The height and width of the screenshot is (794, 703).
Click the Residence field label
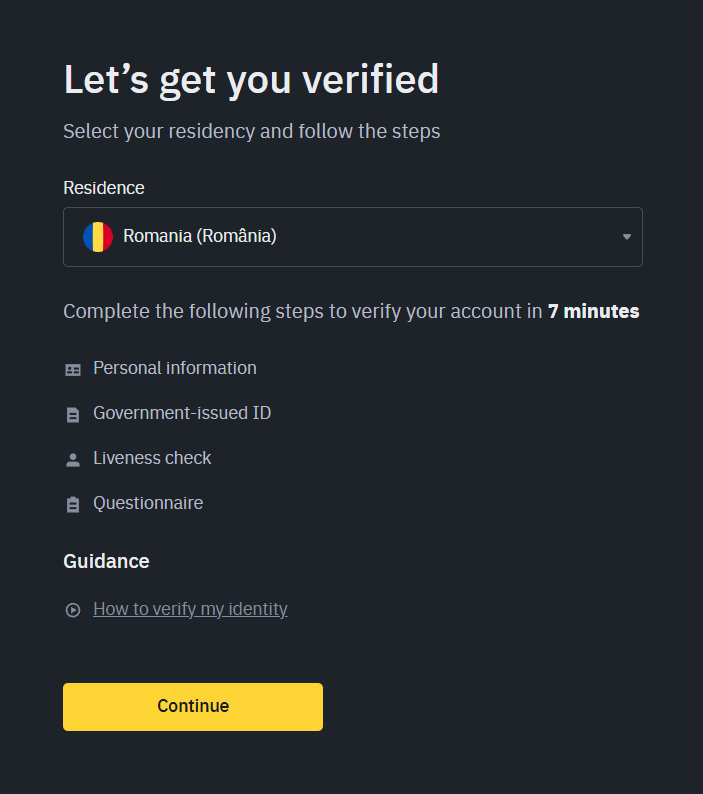click(x=104, y=188)
